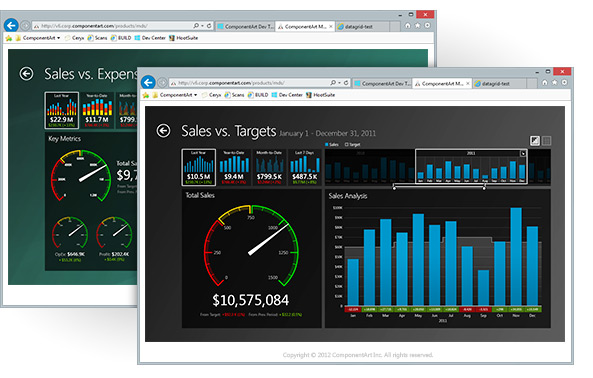Image resolution: width=593 pixels, height=378 pixels.
Task: Select the chart view icon in Sales vs. Targets
Action: point(534,141)
